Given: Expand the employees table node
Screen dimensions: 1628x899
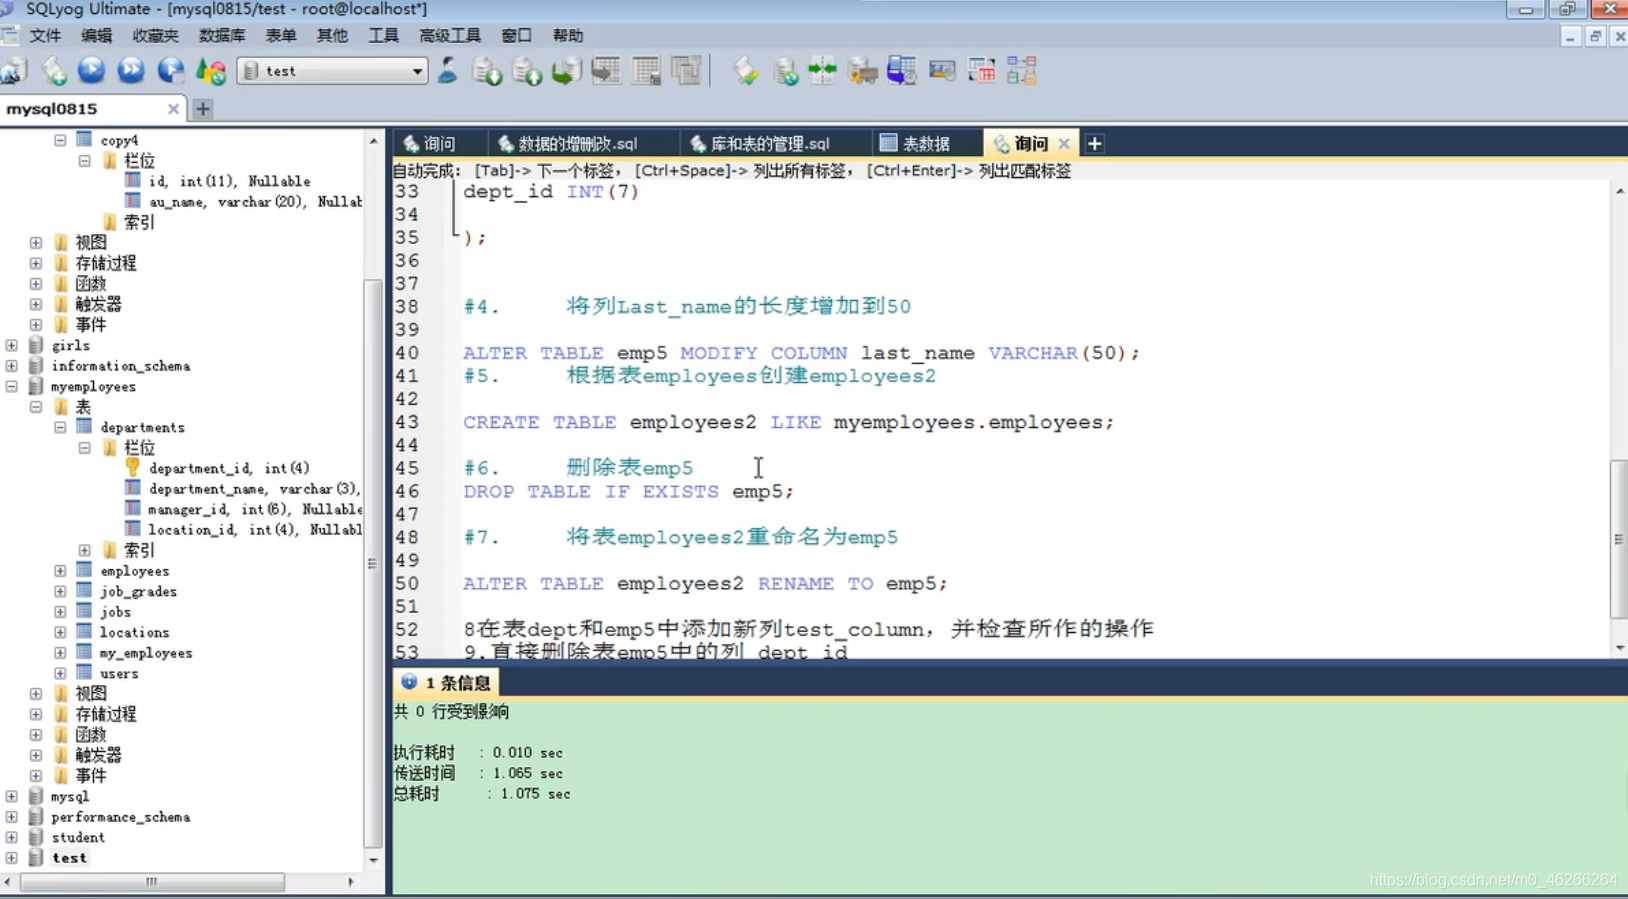Looking at the screenshot, I should pos(60,571).
